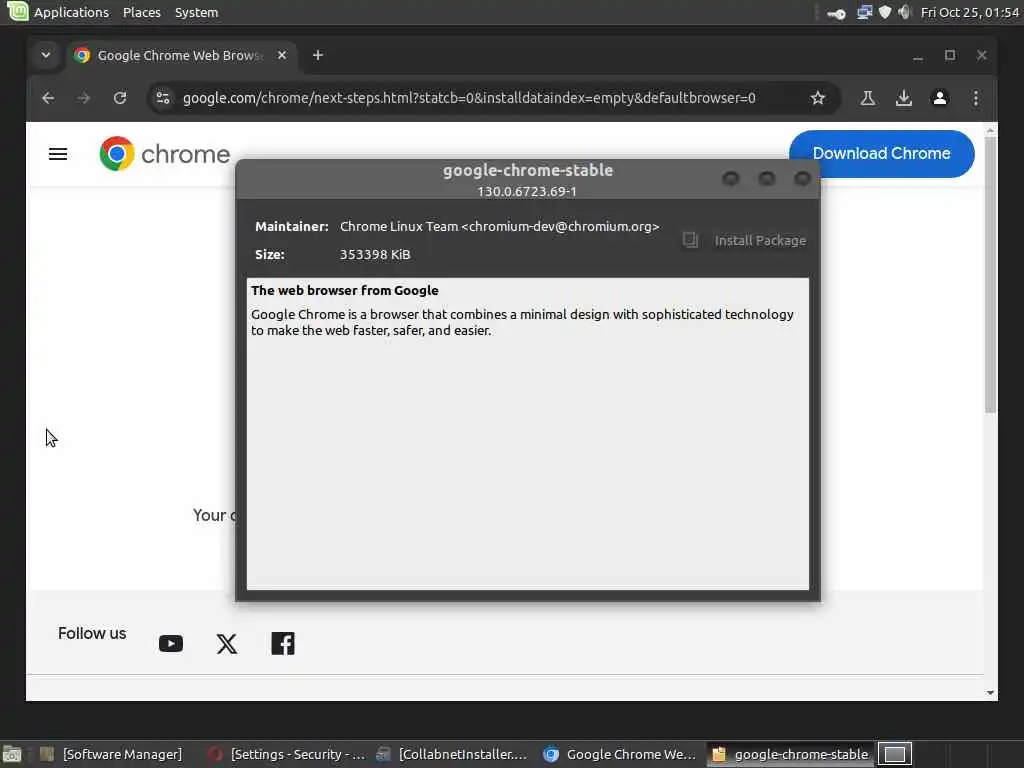Expand the Chrome tab search dropdown
Image resolution: width=1024 pixels, height=768 pixels.
coord(46,55)
